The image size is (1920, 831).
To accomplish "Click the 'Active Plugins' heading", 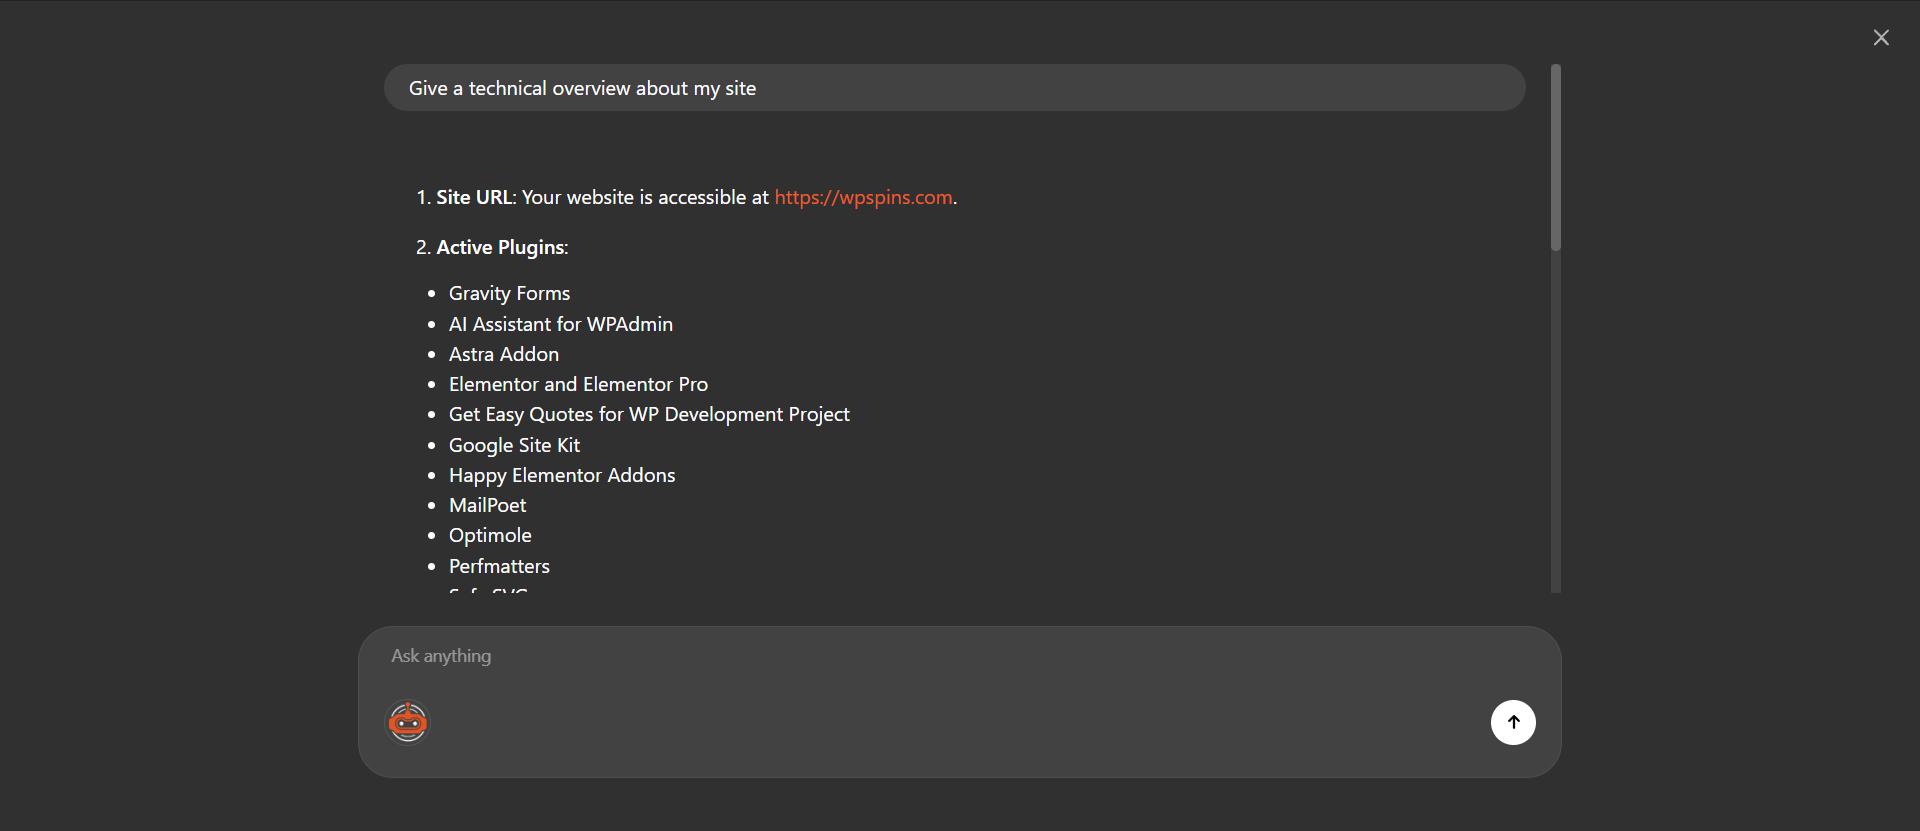I will click(500, 248).
